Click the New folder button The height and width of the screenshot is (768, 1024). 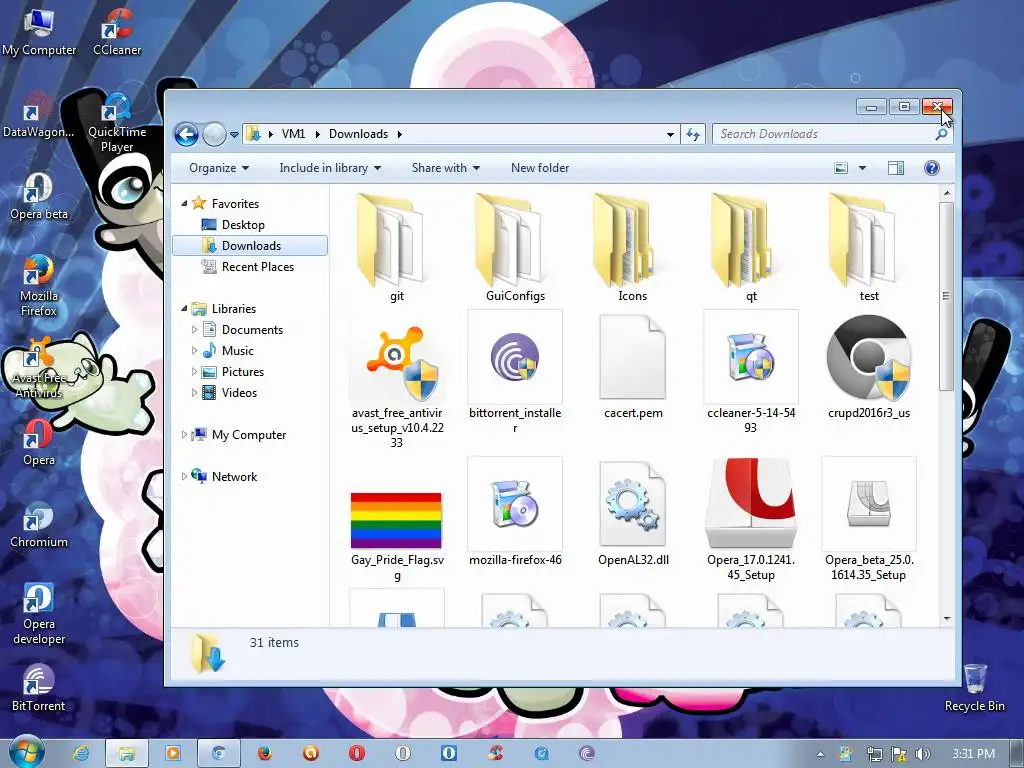coord(539,168)
